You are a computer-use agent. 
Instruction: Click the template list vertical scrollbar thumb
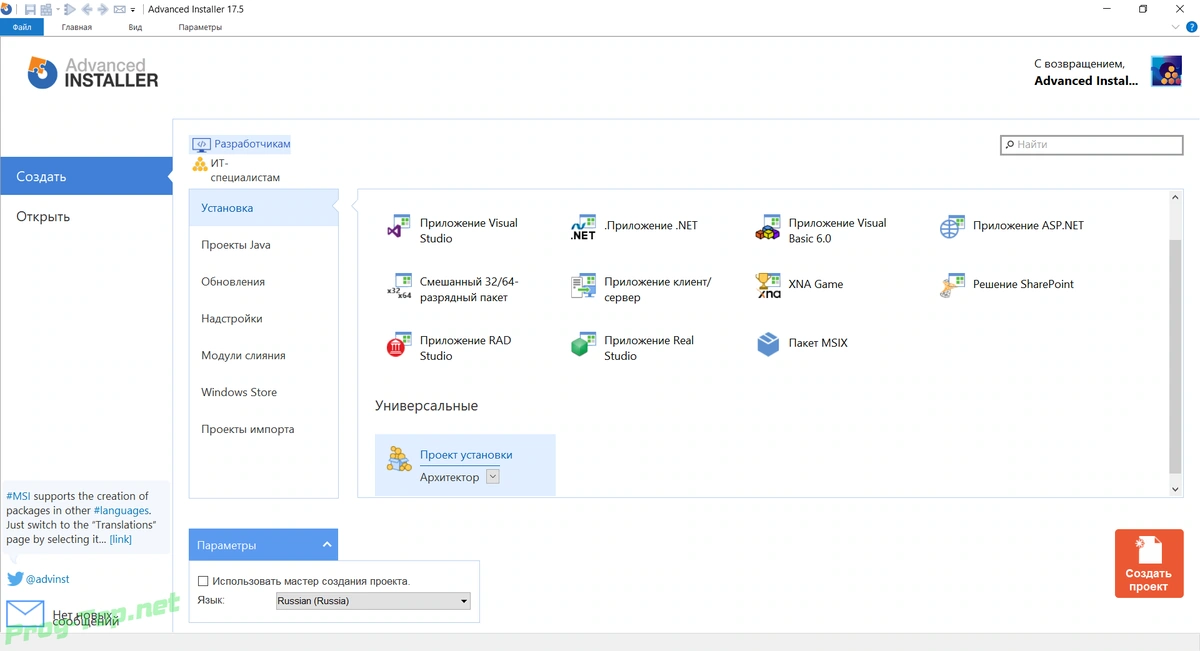1175,355
